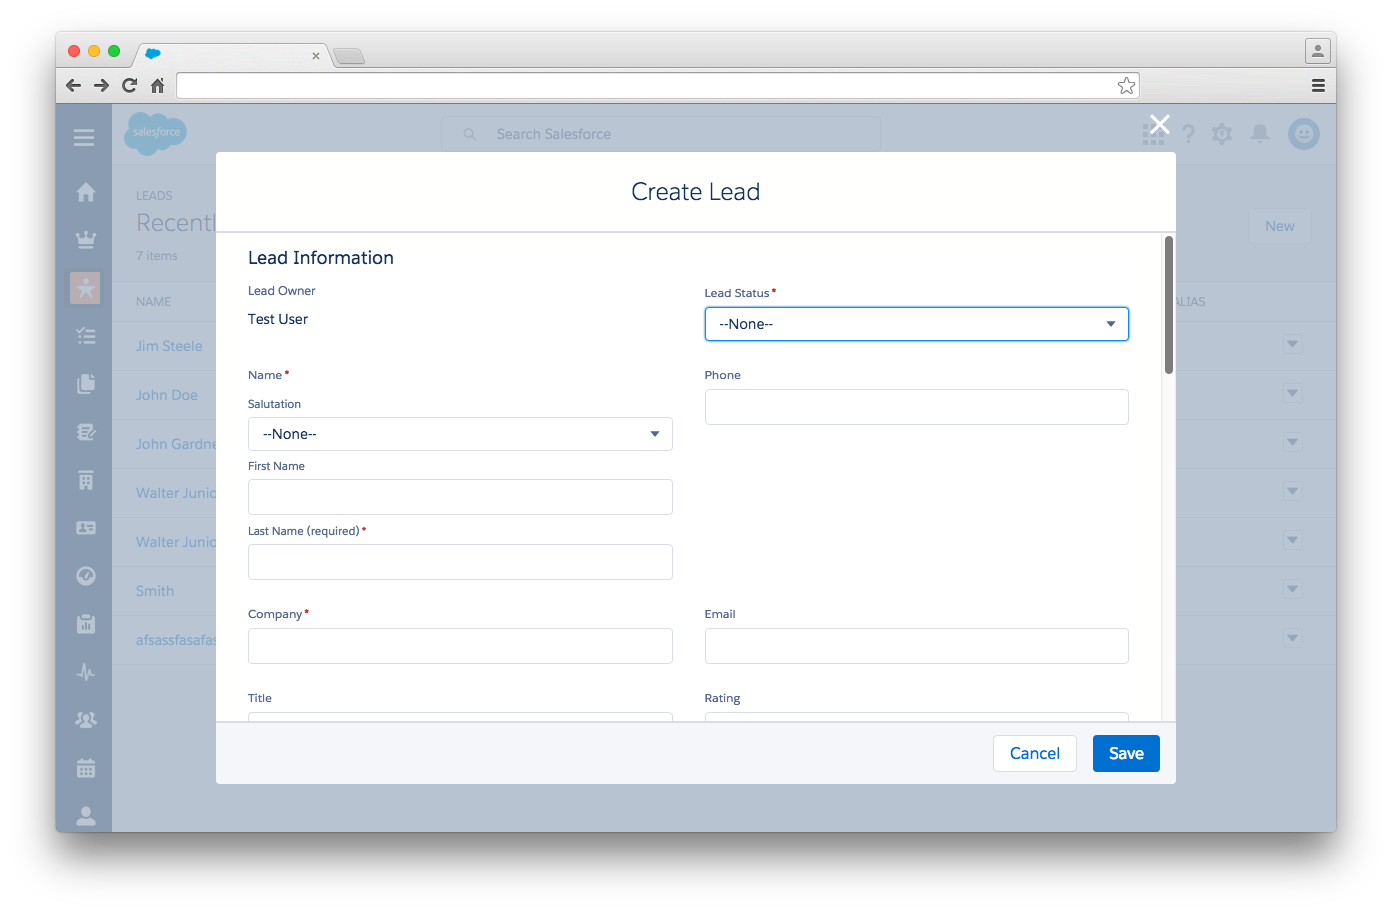Open the Smith lead link
The width and height of the screenshot is (1392, 912).
[155, 591]
